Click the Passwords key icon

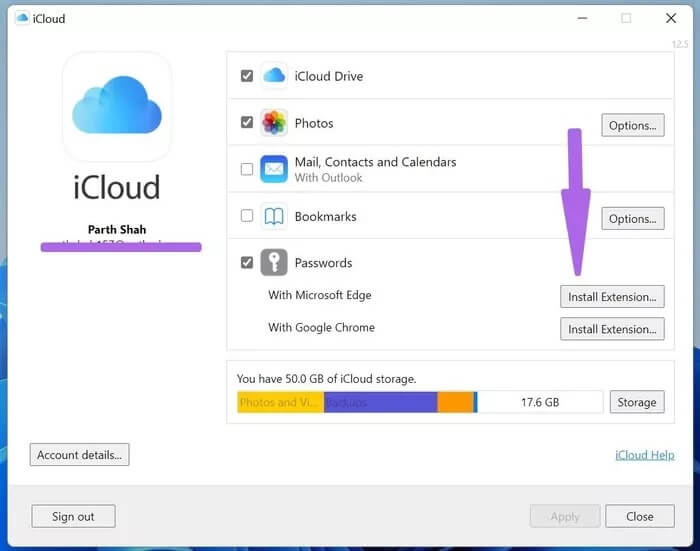(x=274, y=263)
